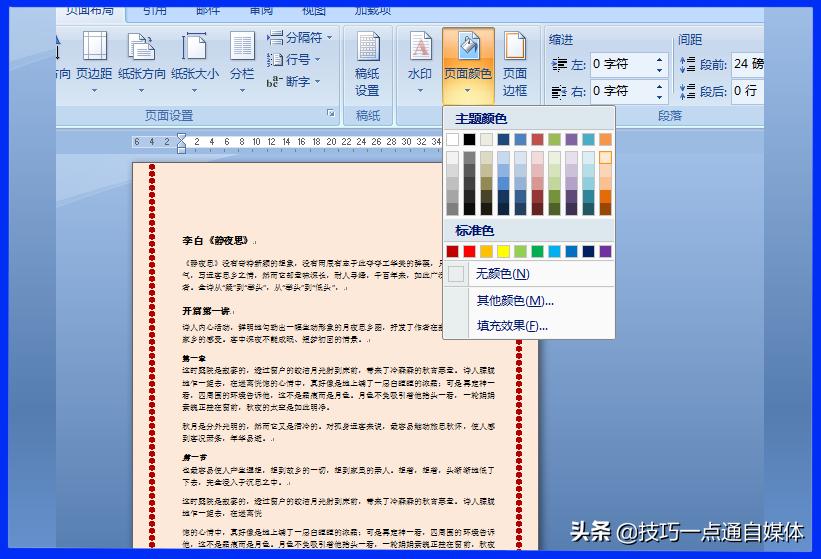Pick the white theme color swatch
The height and width of the screenshot is (559, 821).
point(452,139)
